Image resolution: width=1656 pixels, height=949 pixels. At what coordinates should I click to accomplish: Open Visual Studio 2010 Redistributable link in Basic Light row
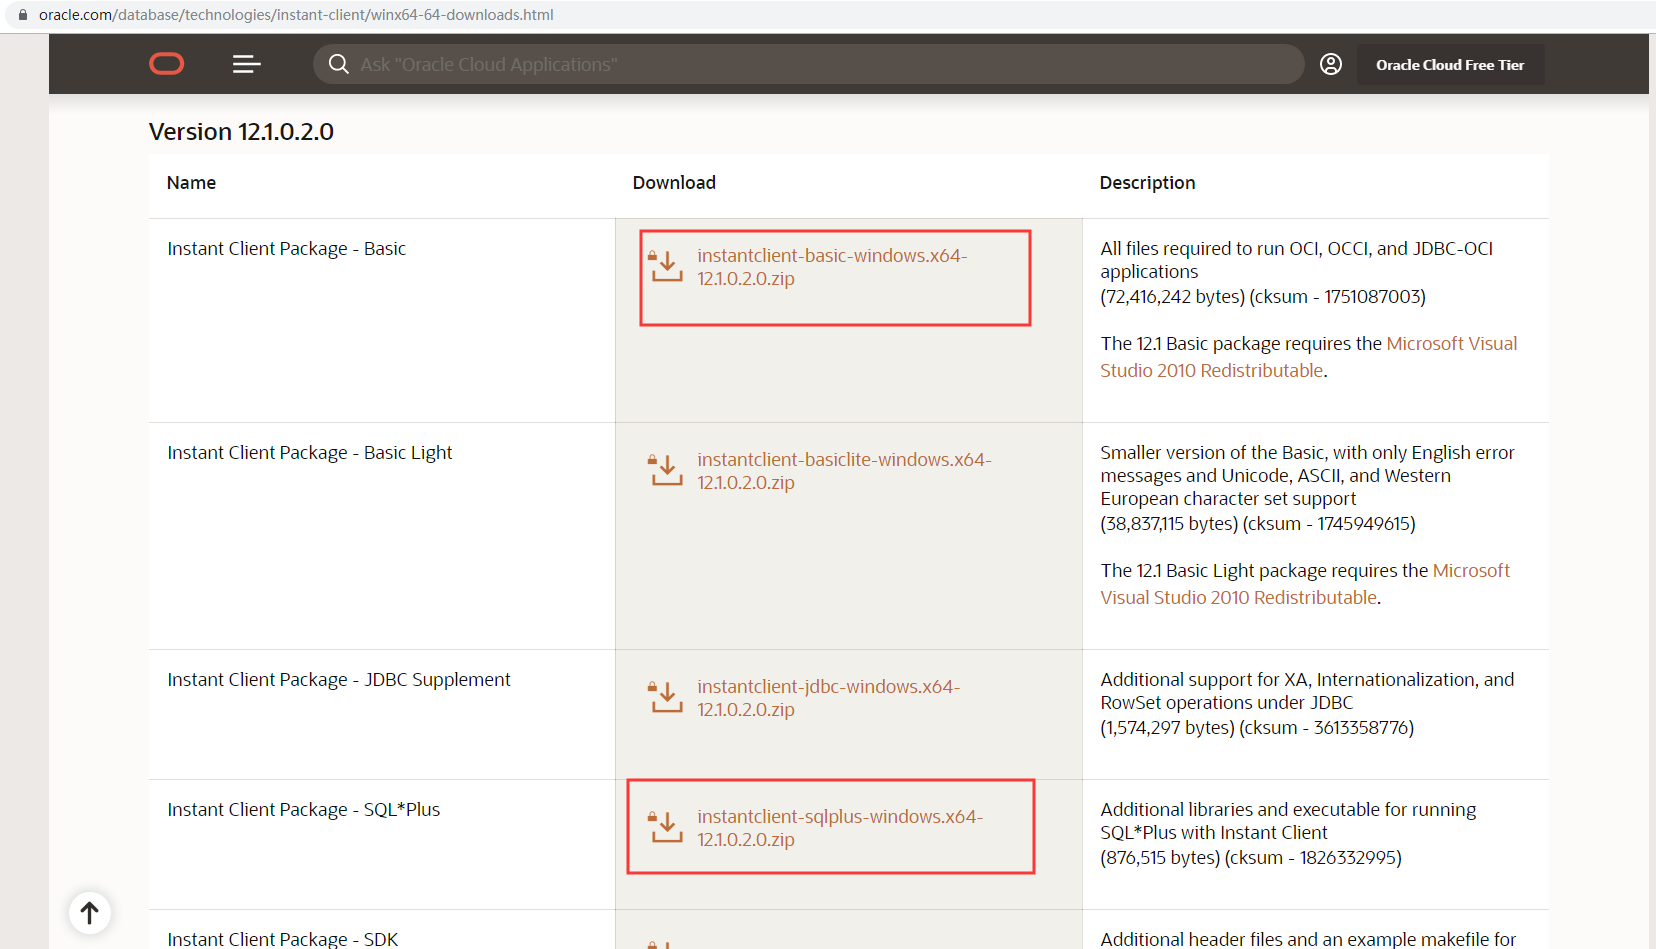tap(1305, 584)
